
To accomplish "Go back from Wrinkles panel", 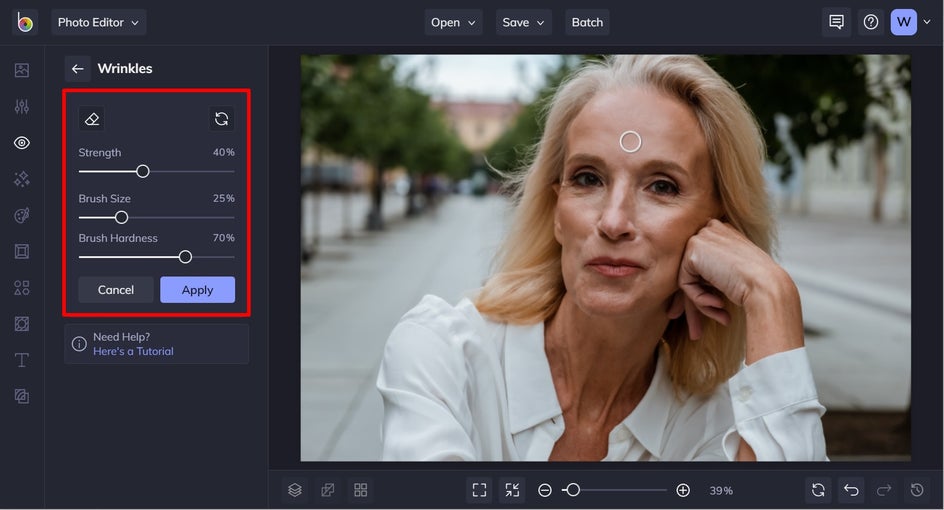I will [x=78, y=69].
